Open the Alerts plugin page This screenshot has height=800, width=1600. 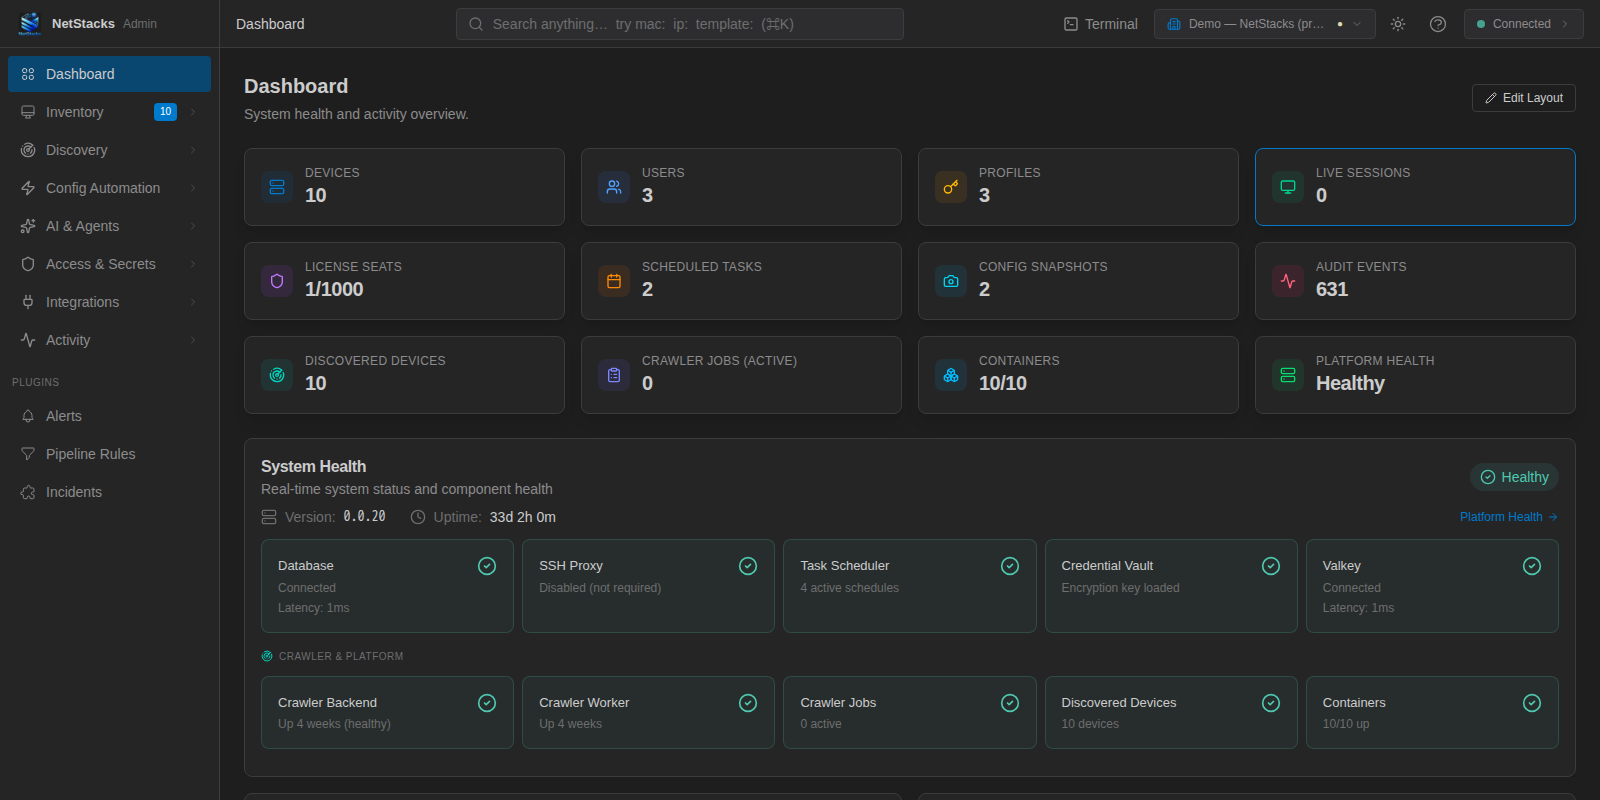click(x=110, y=416)
